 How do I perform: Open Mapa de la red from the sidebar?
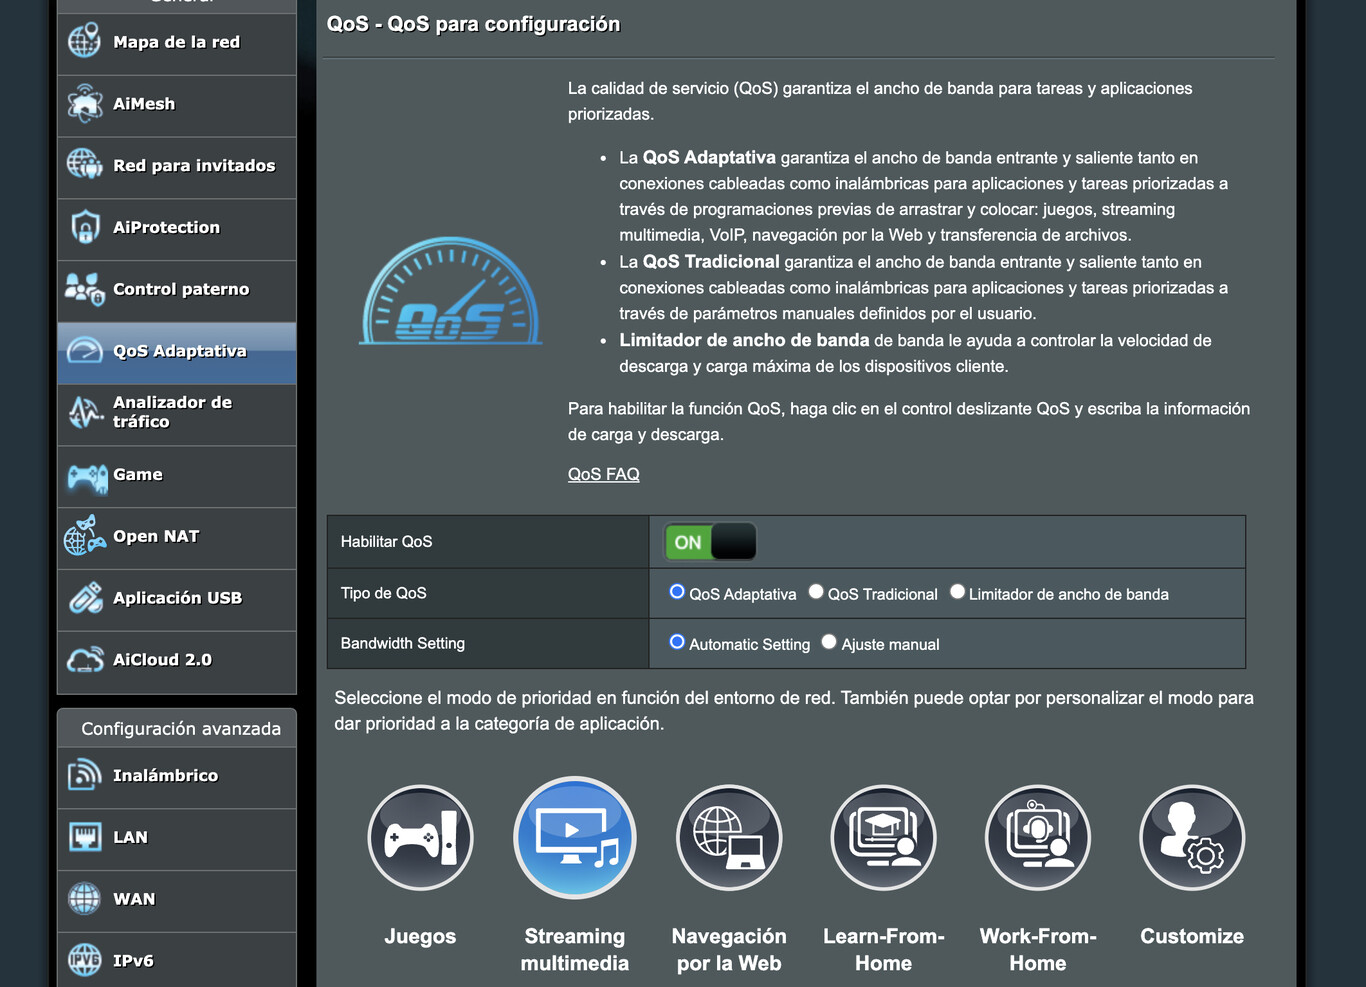coord(85,41)
